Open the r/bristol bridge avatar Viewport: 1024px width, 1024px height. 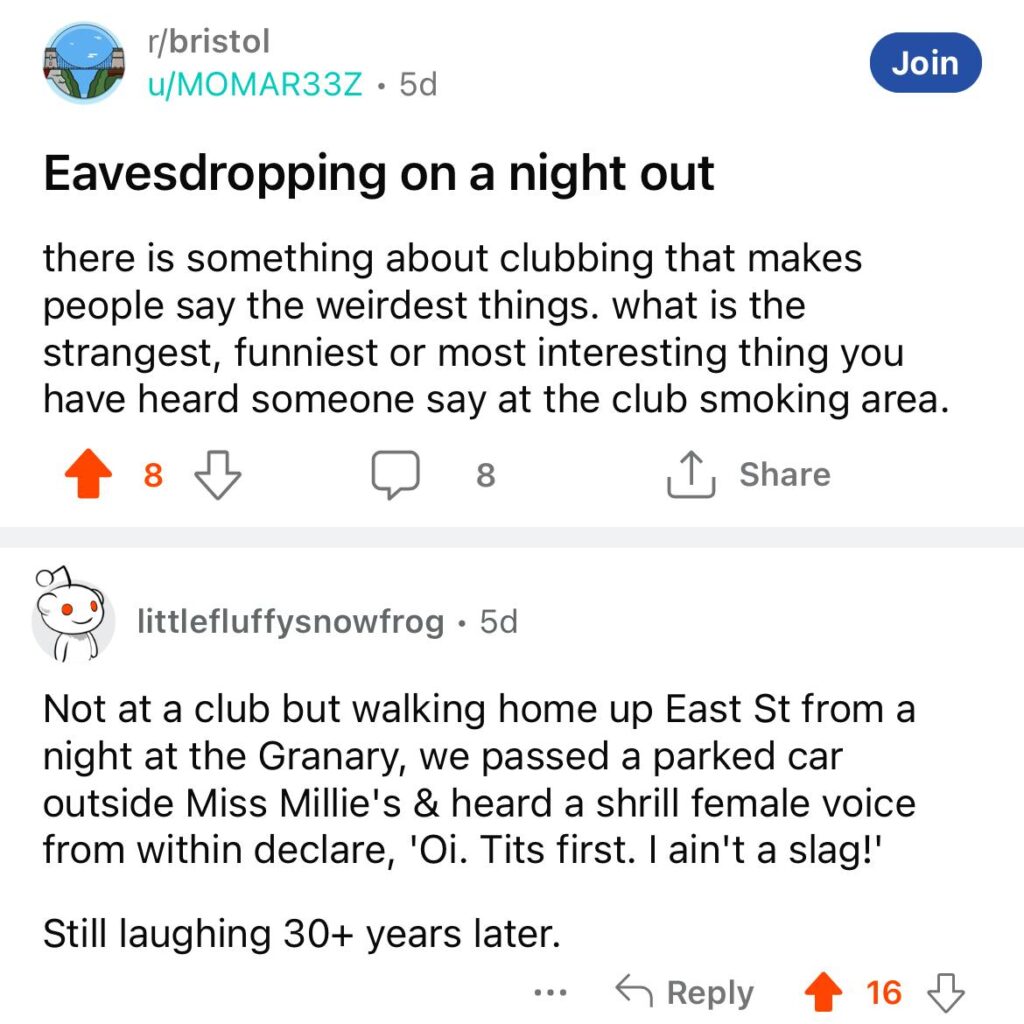[x=84, y=63]
